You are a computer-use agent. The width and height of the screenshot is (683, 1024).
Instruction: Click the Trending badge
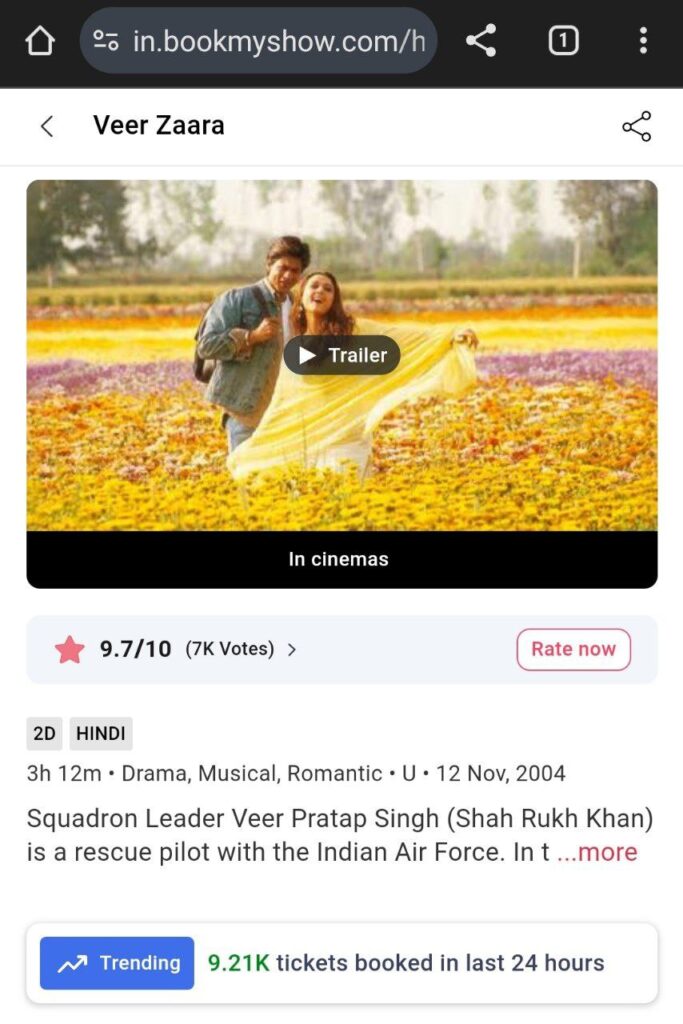(117, 963)
